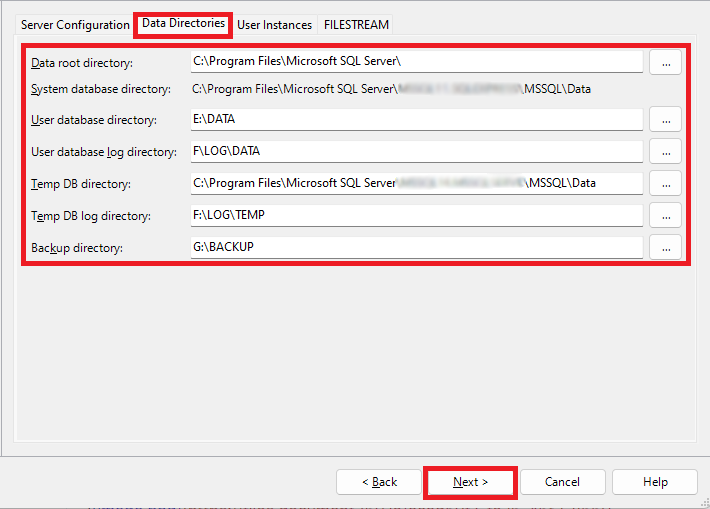Cancel the SQL Server setup
Image resolution: width=710 pixels, height=509 pixels.
(562, 482)
